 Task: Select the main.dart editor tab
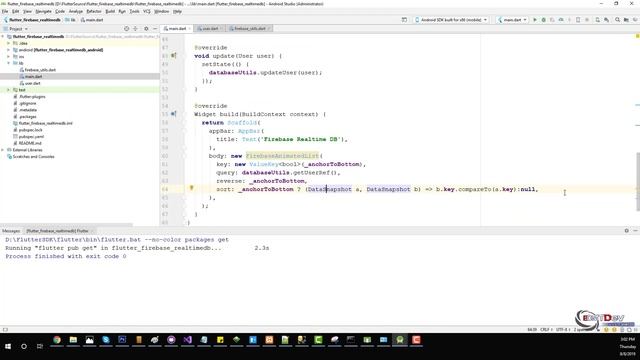pos(177,29)
